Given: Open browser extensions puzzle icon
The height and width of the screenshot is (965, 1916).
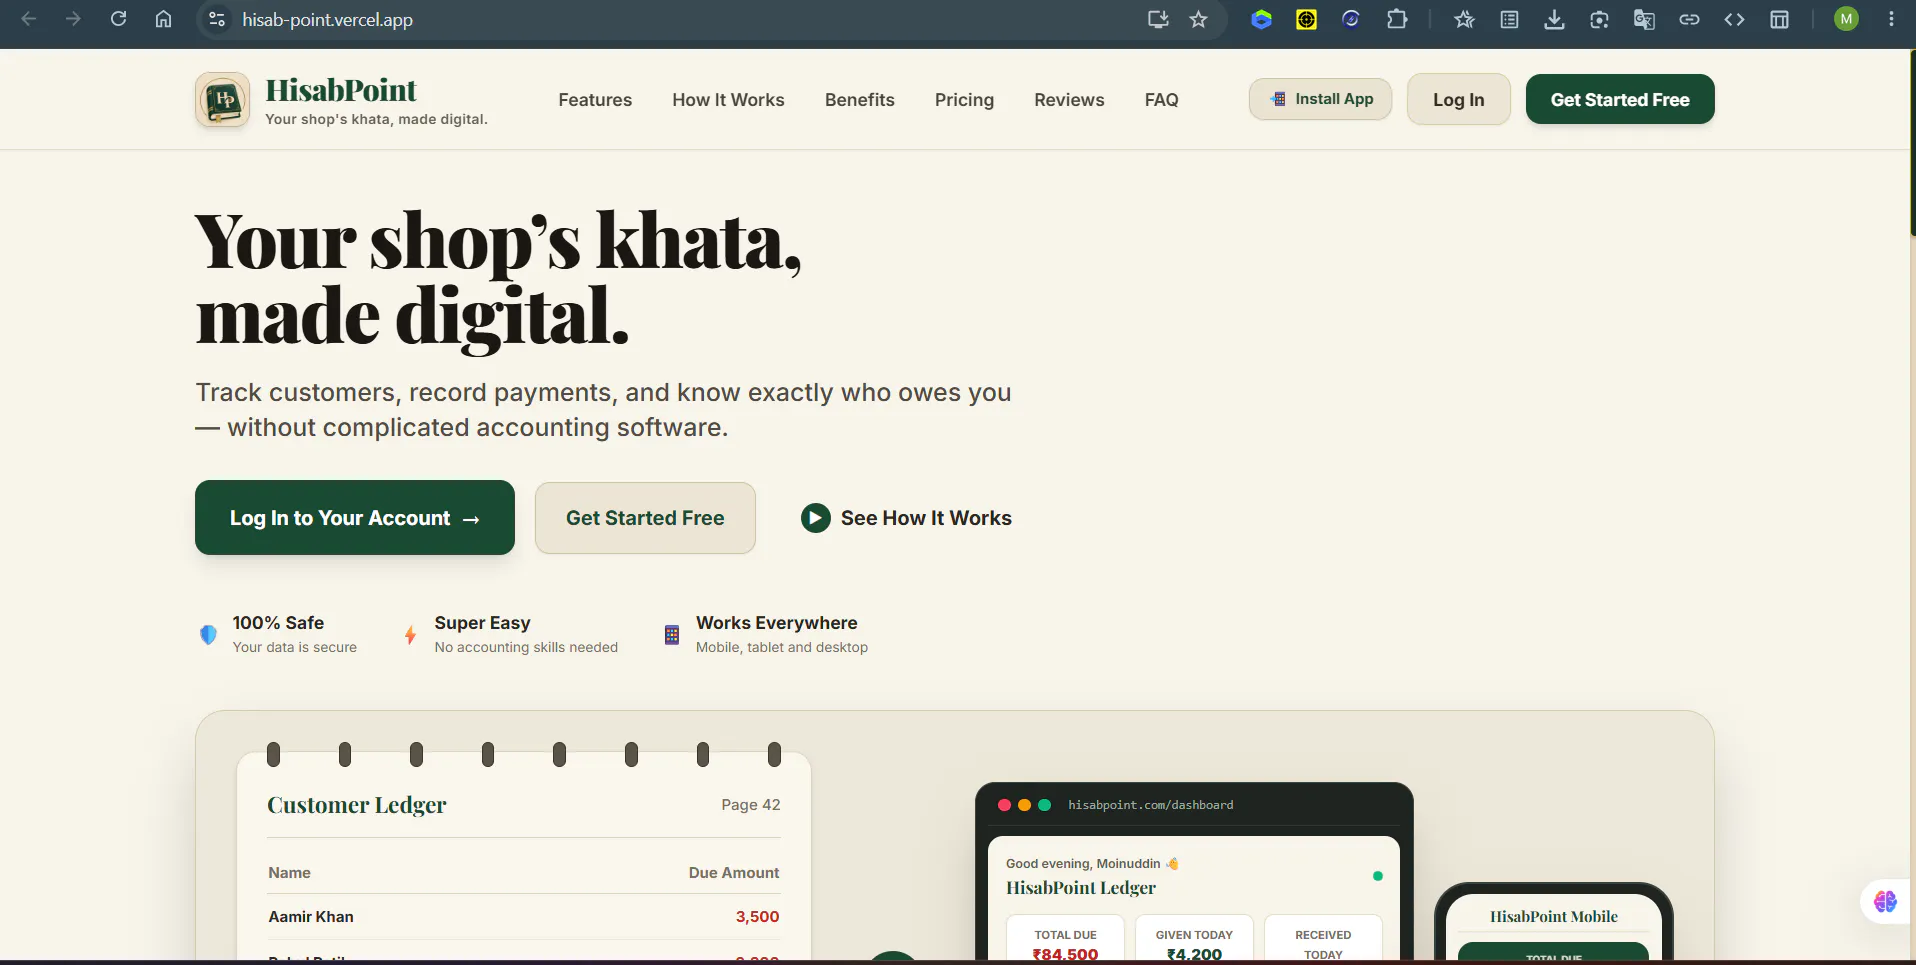Looking at the screenshot, I should [x=1397, y=19].
